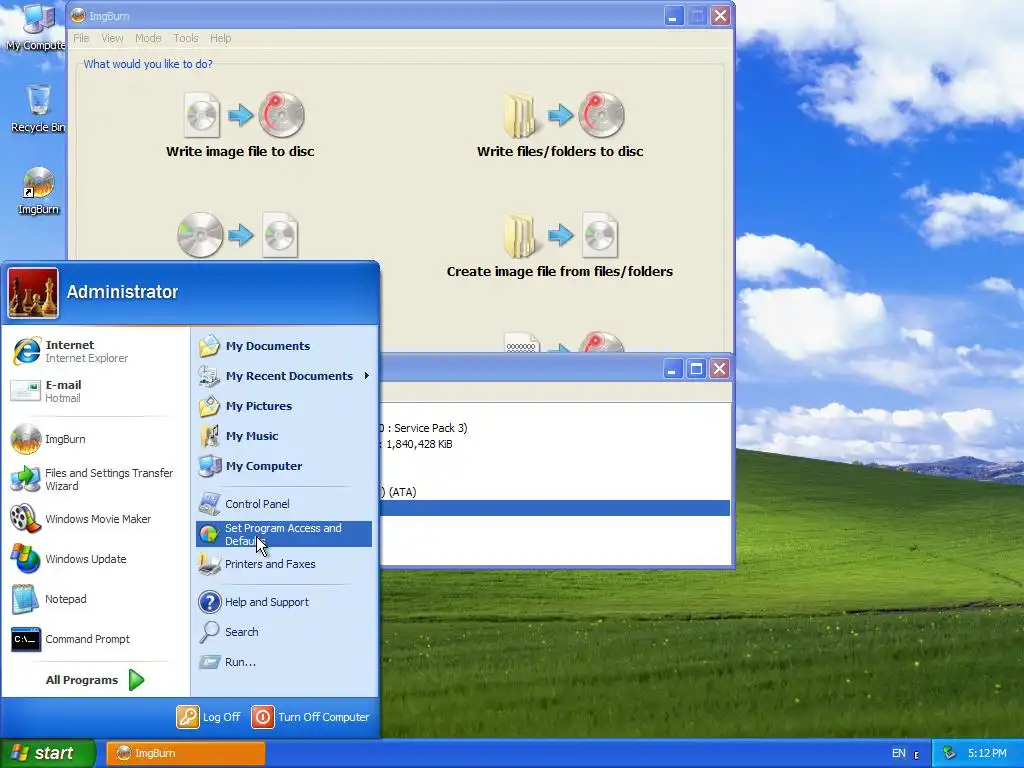Choose Write image file to disc mode

tap(240, 125)
